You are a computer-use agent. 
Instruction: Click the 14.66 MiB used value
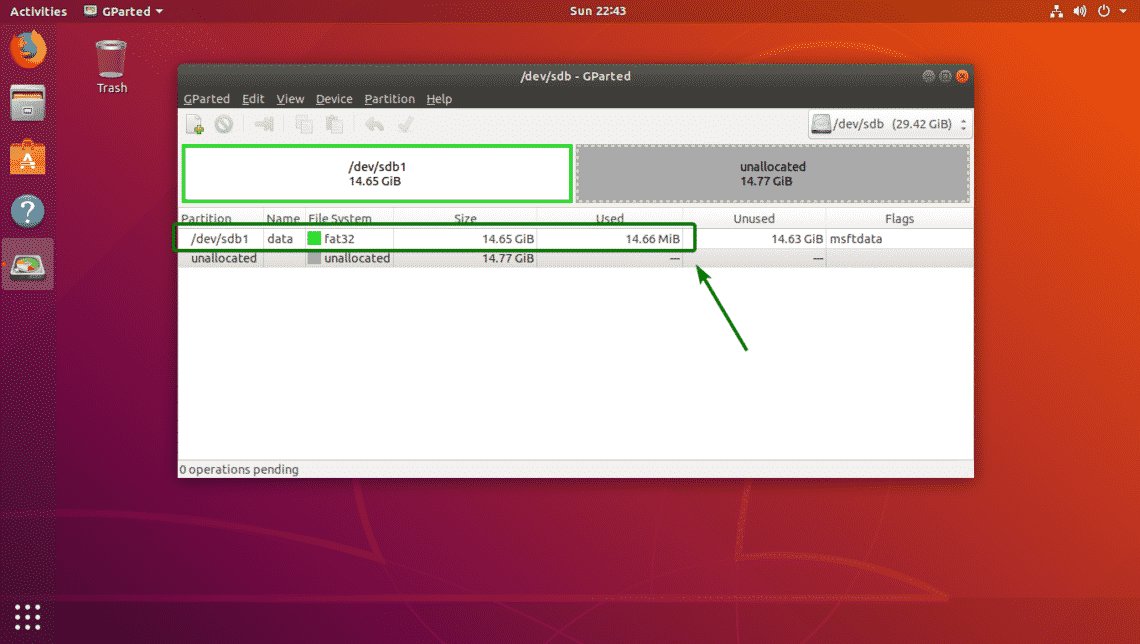[x=652, y=238]
